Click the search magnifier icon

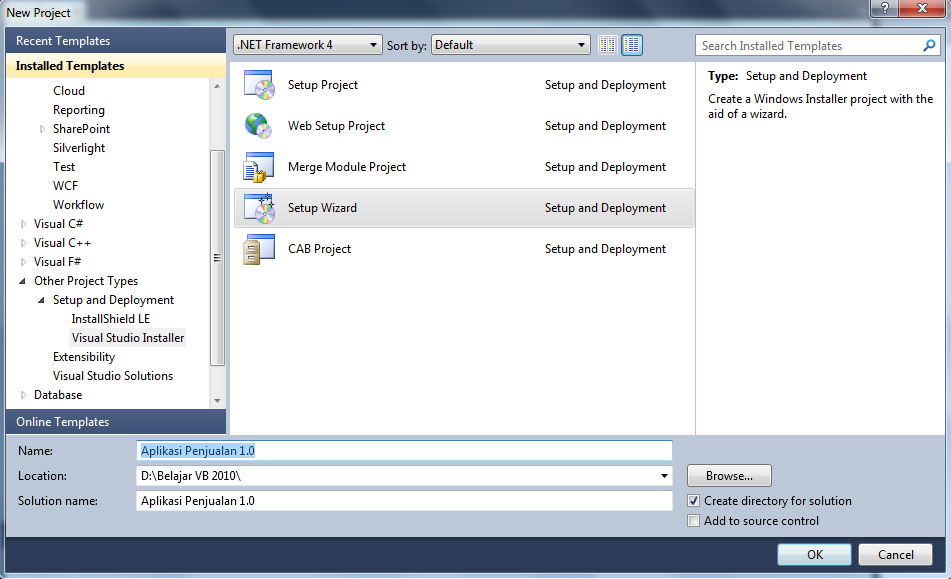click(929, 45)
